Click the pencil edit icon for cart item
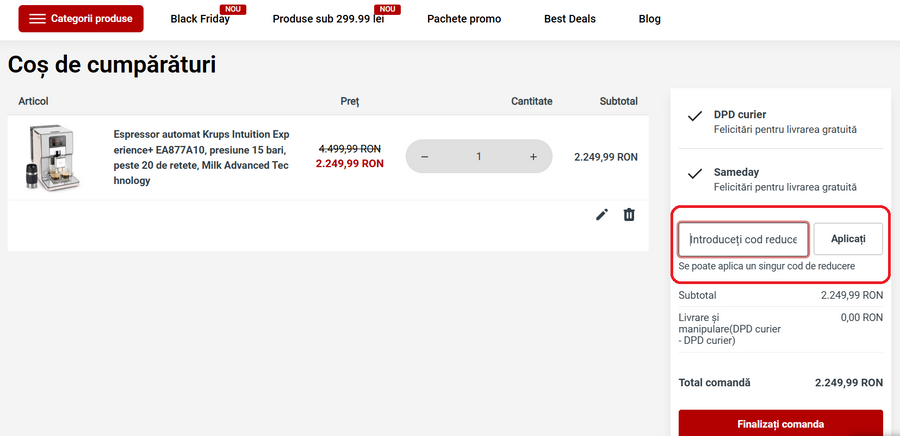900x436 pixels. (602, 214)
